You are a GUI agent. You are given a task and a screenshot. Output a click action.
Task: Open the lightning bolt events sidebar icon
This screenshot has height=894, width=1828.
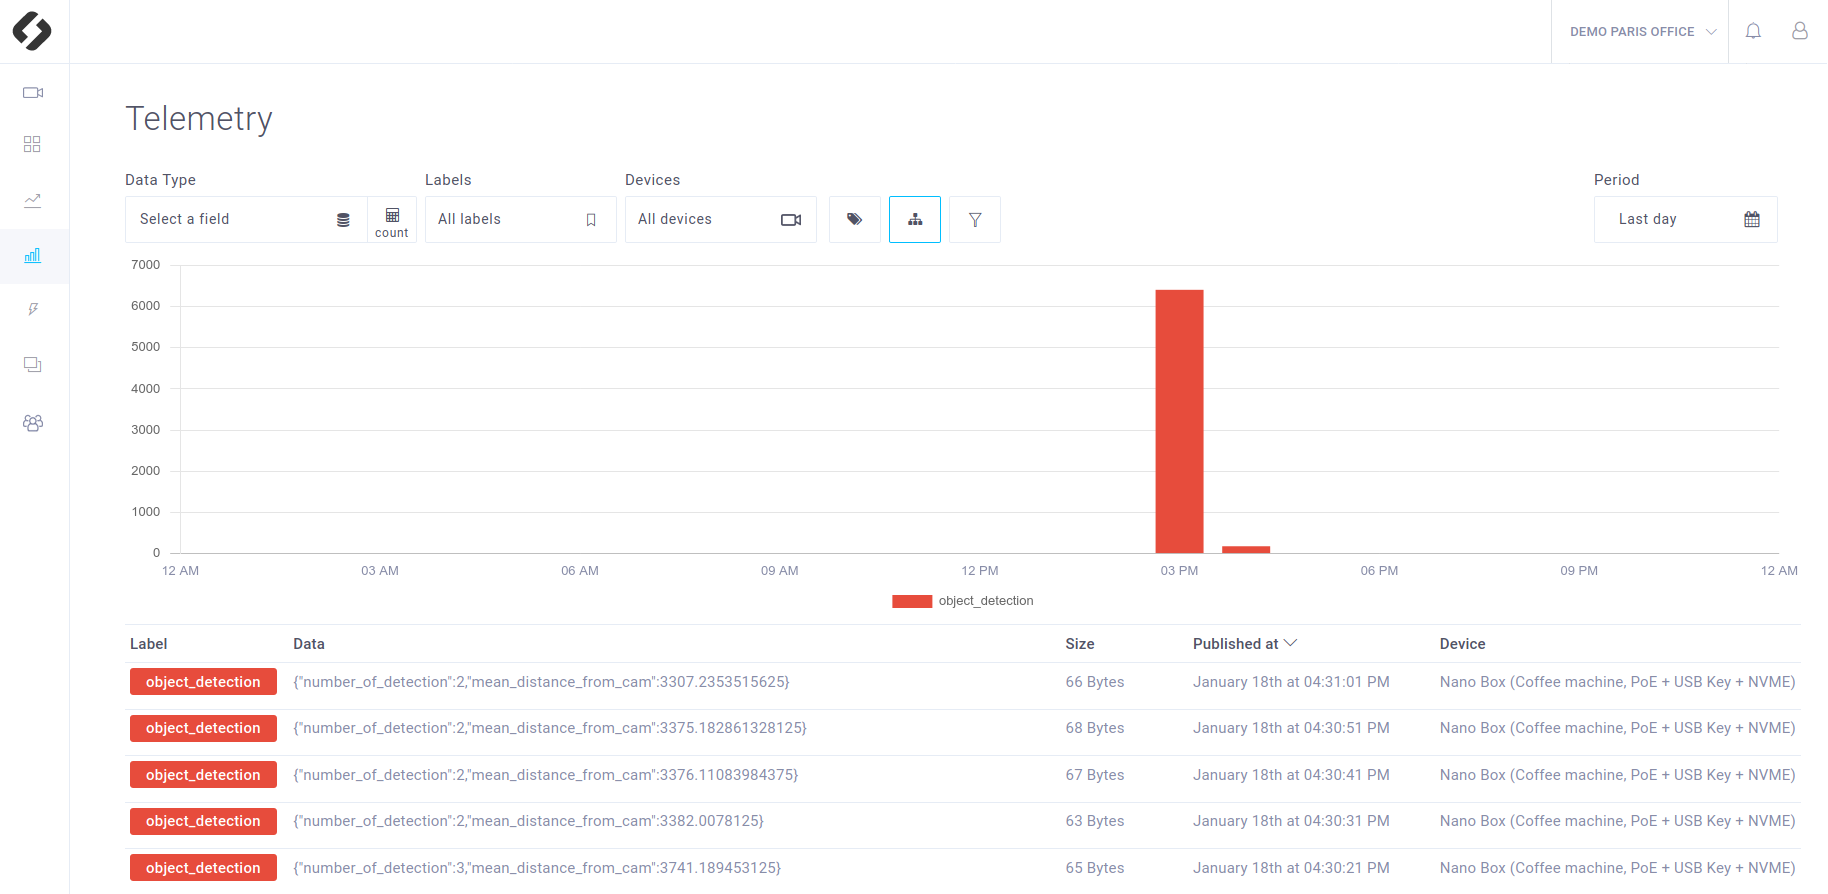(33, 310)
